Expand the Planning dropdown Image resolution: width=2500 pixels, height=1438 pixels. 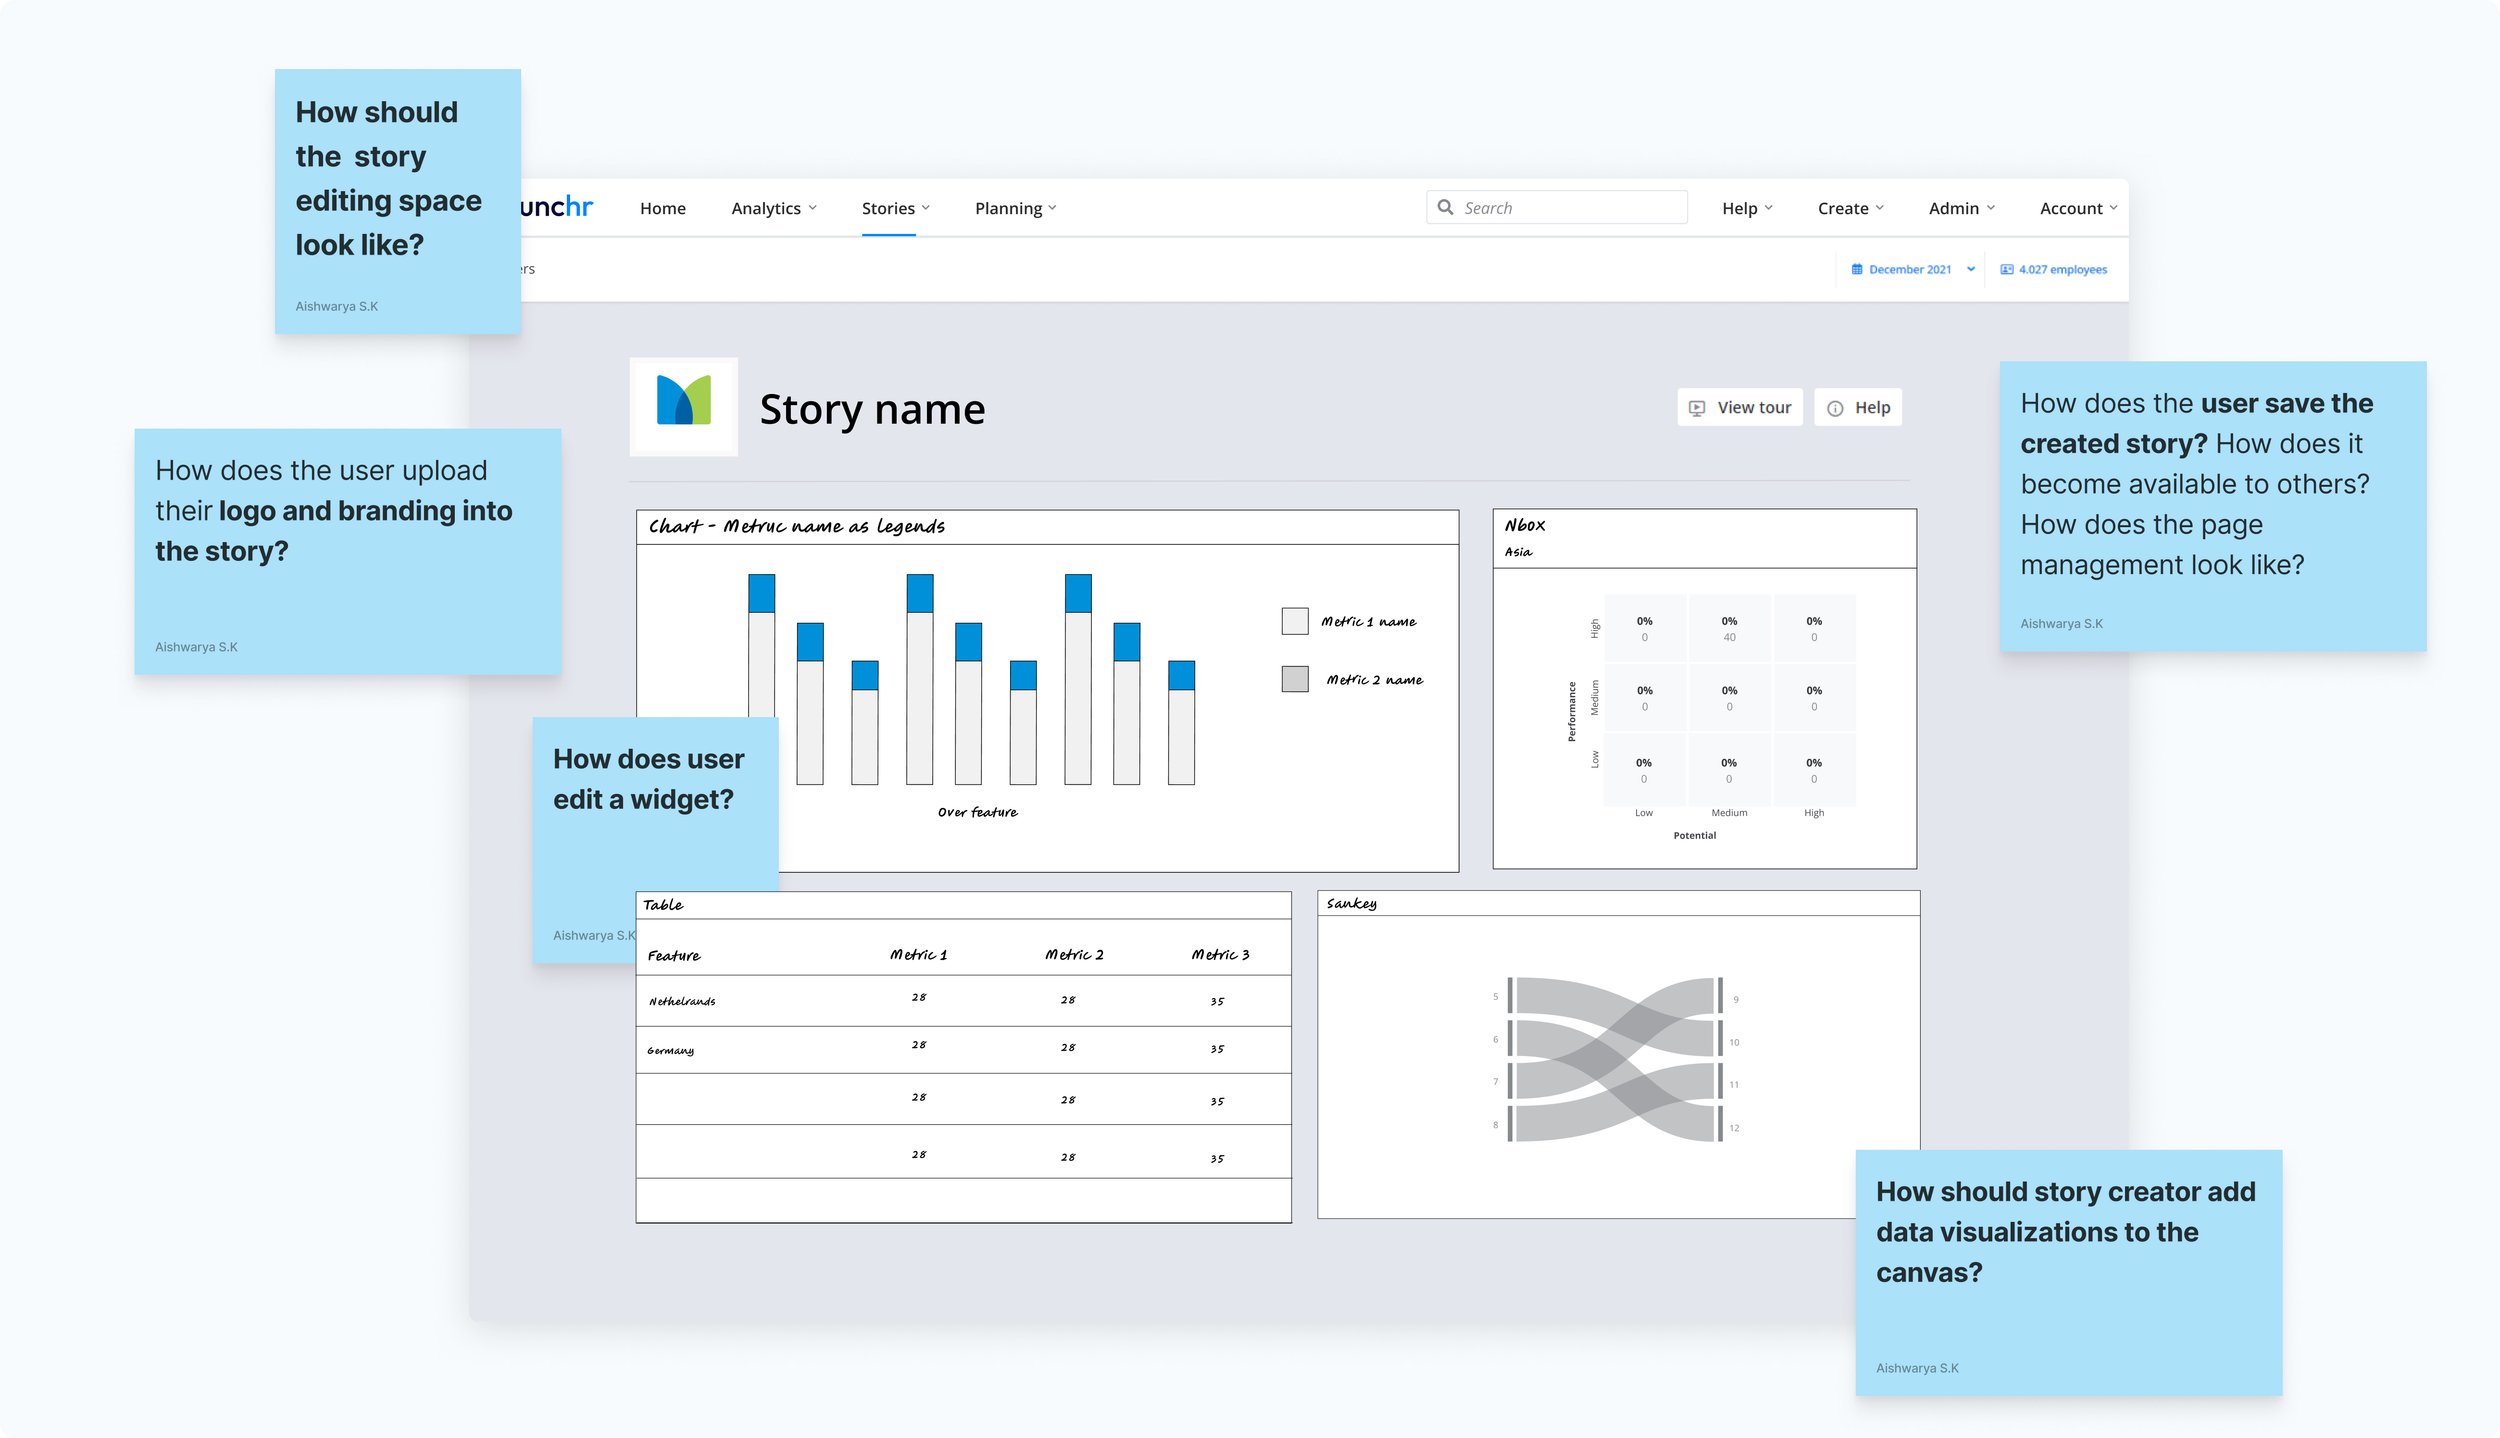(1015, 208)
